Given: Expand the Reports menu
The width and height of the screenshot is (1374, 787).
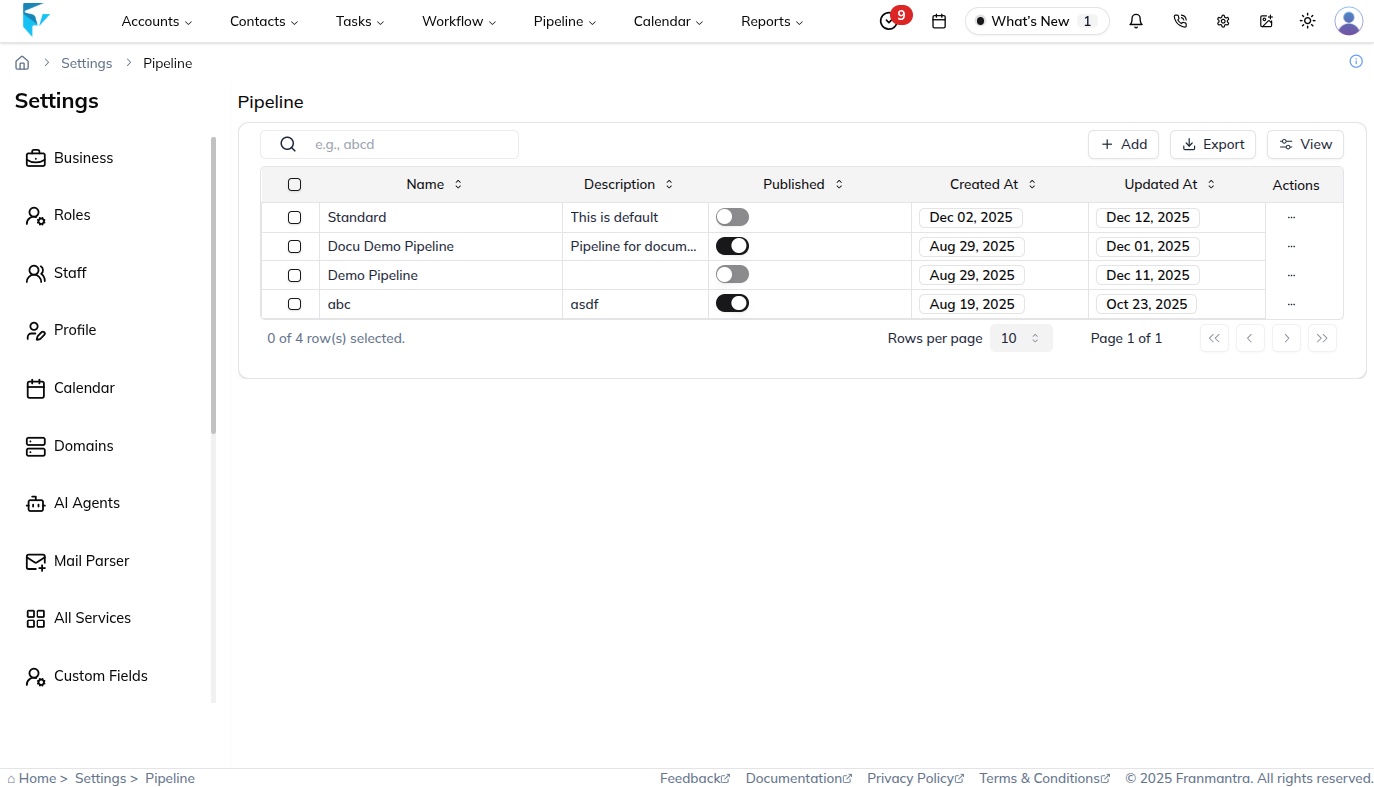Looking at the screenshot, I should (x=772, y=21).
